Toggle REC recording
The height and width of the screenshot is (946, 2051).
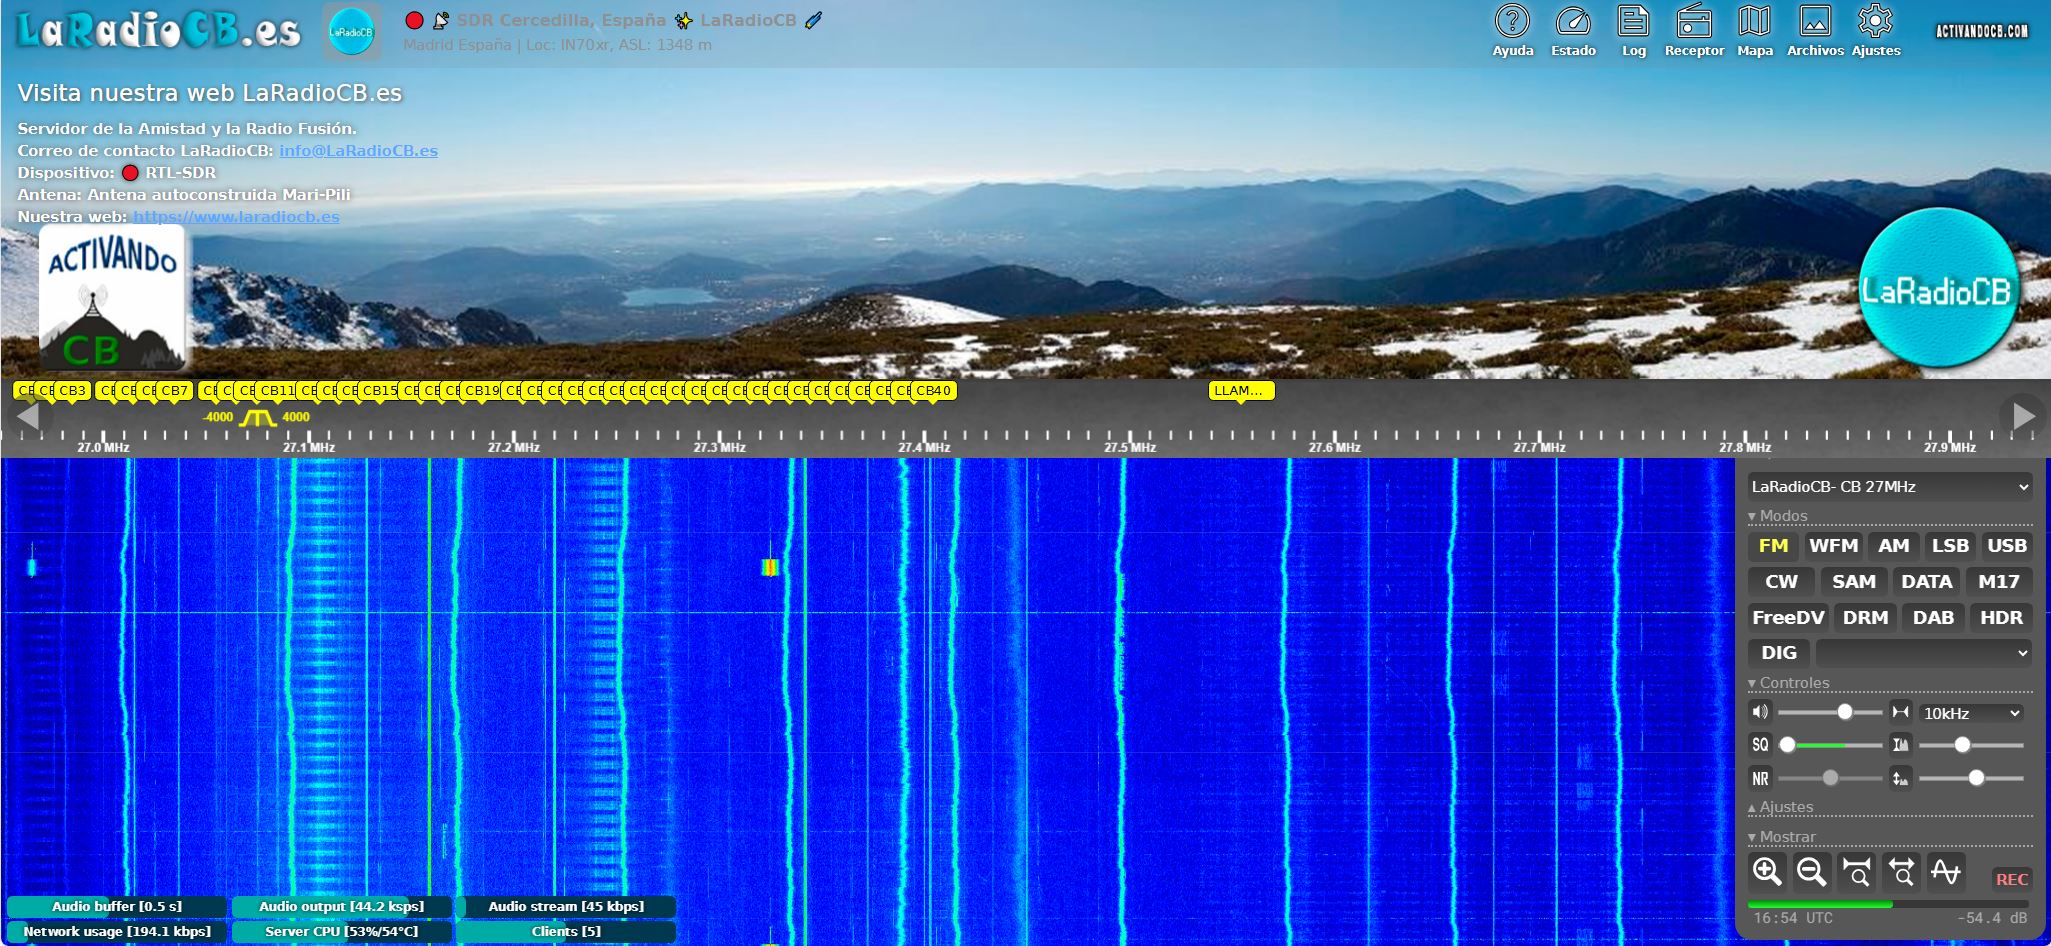[2011, 879]
